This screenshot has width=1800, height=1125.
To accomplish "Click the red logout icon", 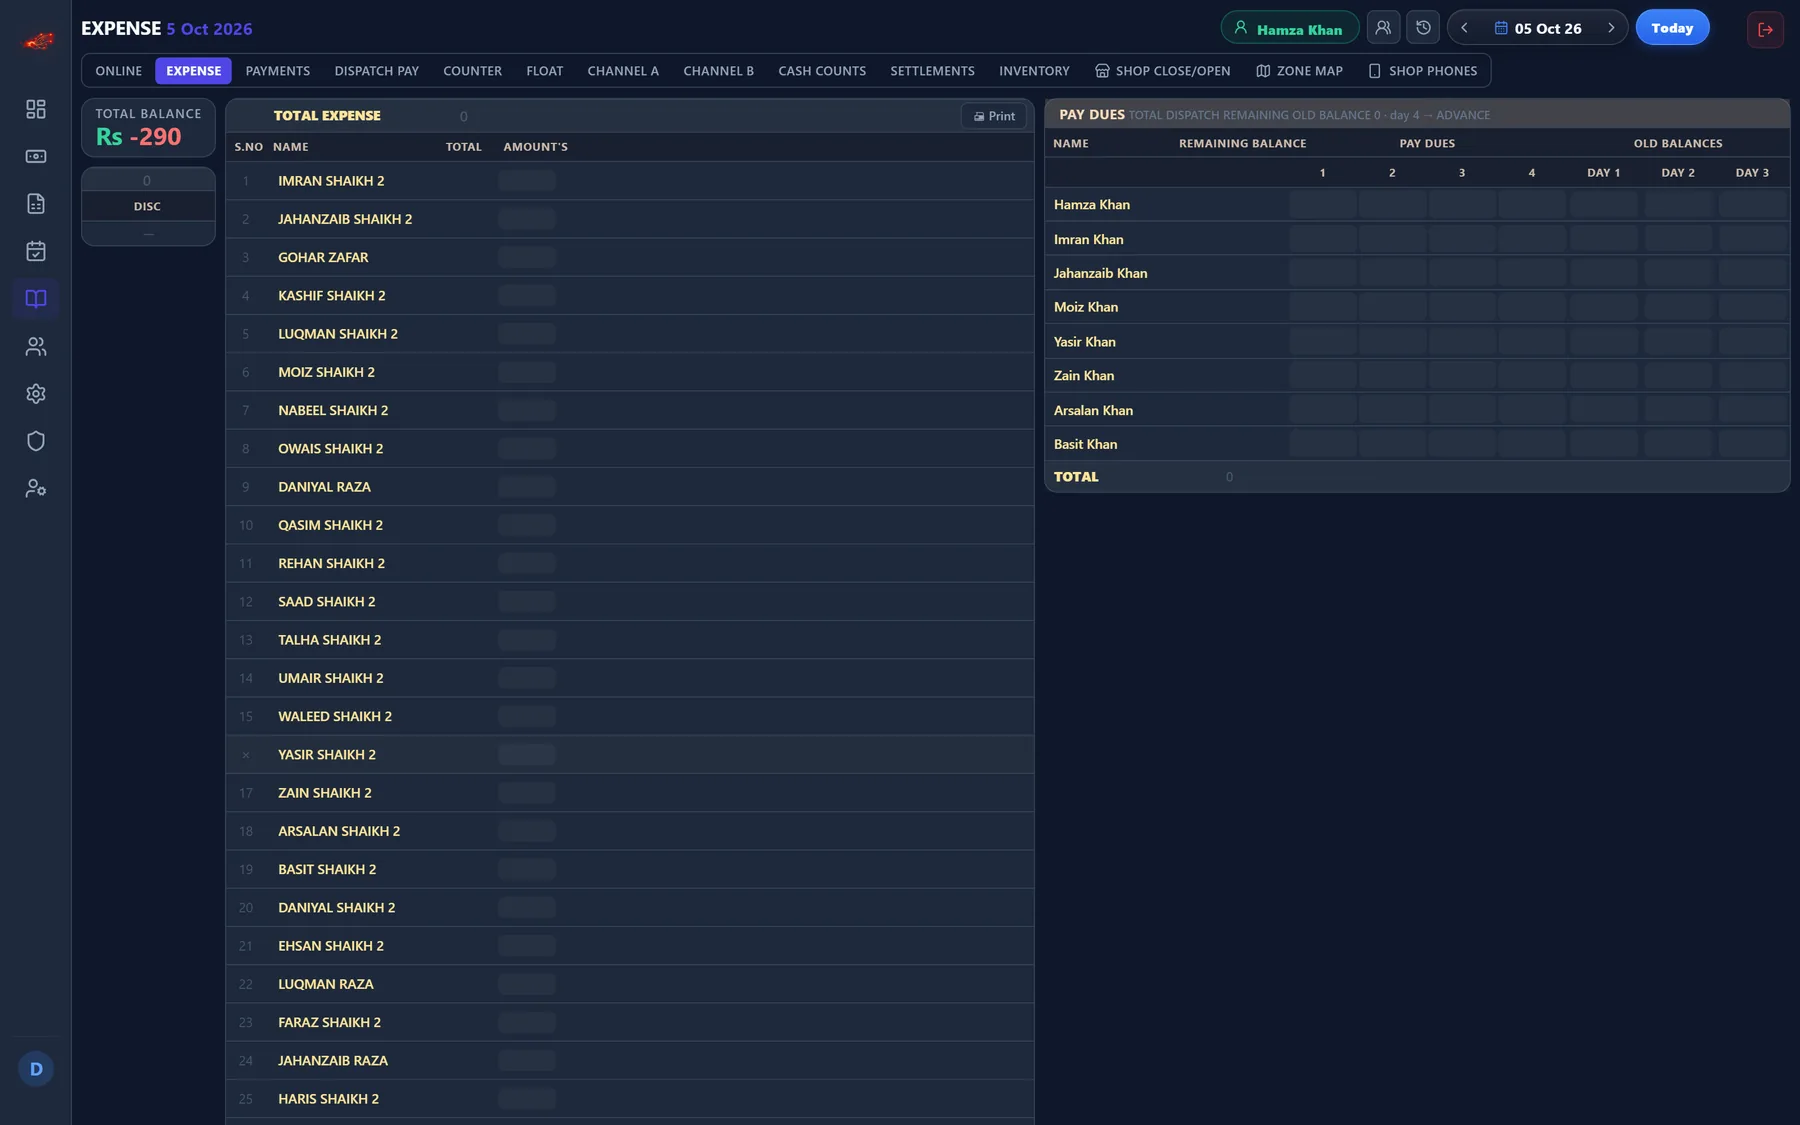I will pyautogui.click(x=1765, y=29).
